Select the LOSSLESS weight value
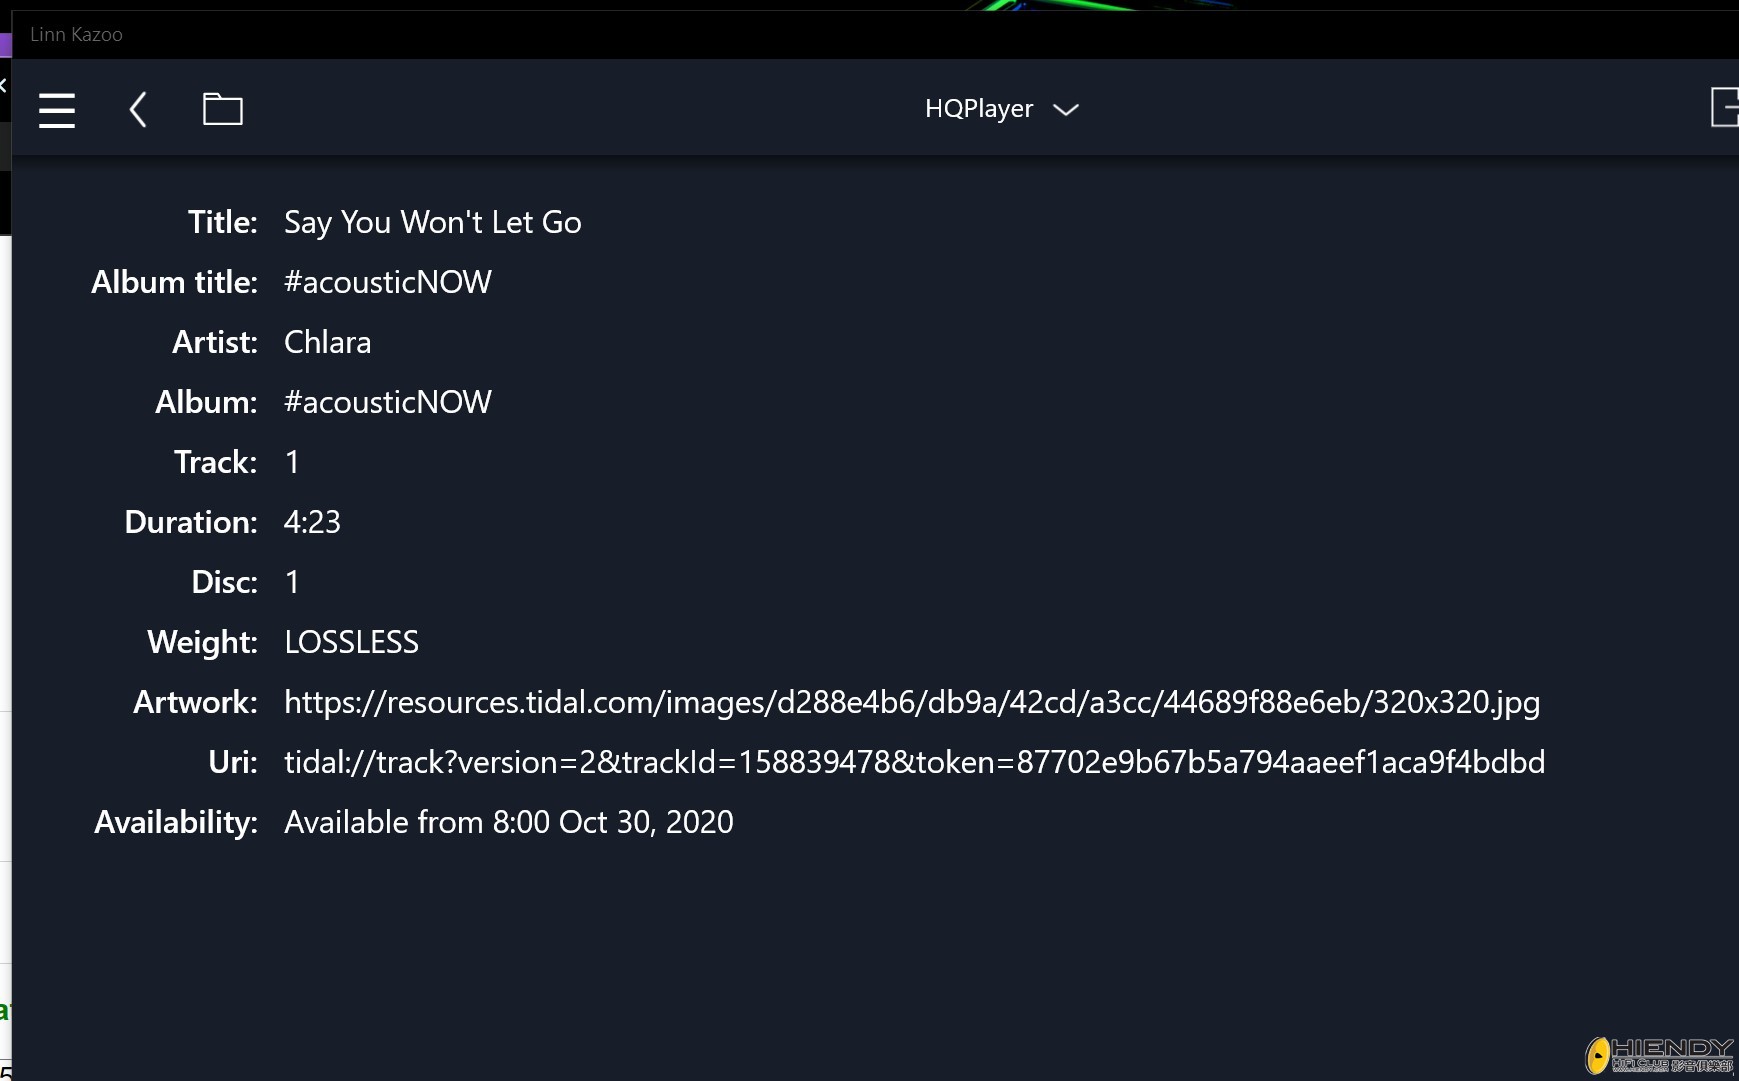 tap(351, 642)
